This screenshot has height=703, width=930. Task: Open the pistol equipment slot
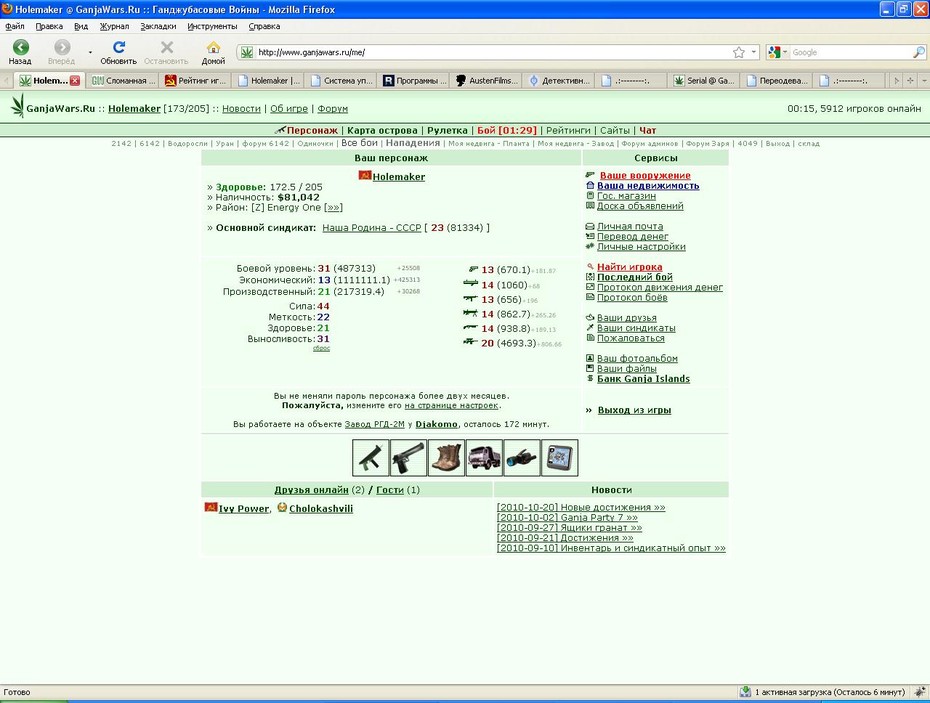pyautogui.click(x=408, y=457)
